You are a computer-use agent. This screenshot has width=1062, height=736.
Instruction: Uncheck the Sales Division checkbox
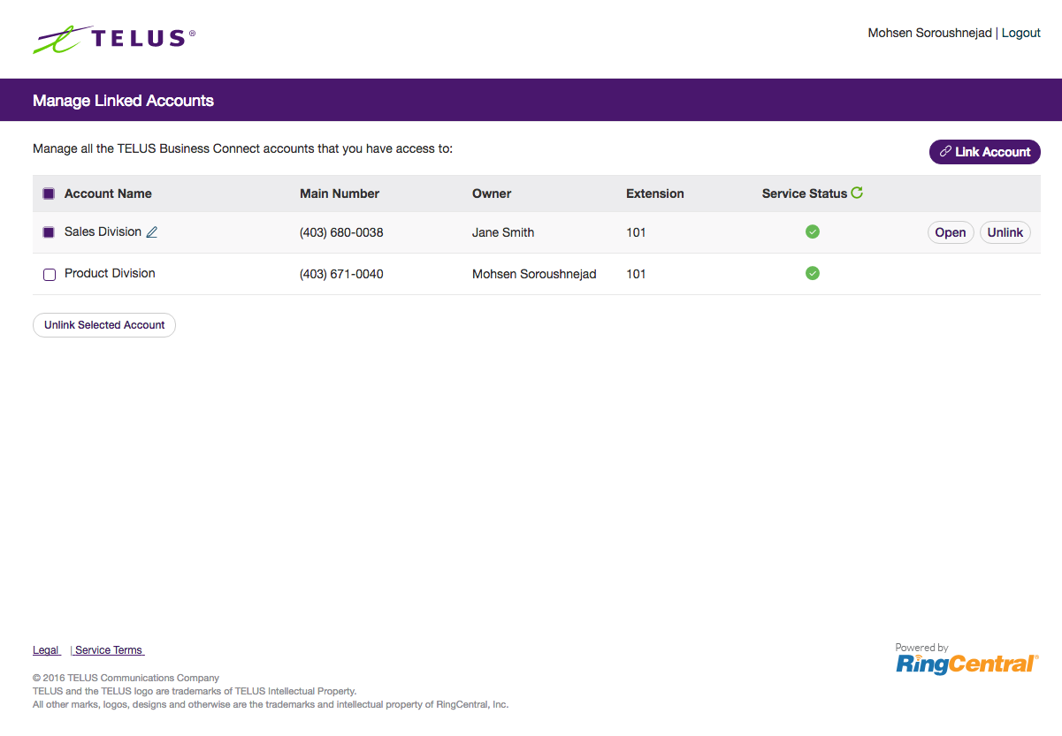pyautogui.click(x=48, y=231)
